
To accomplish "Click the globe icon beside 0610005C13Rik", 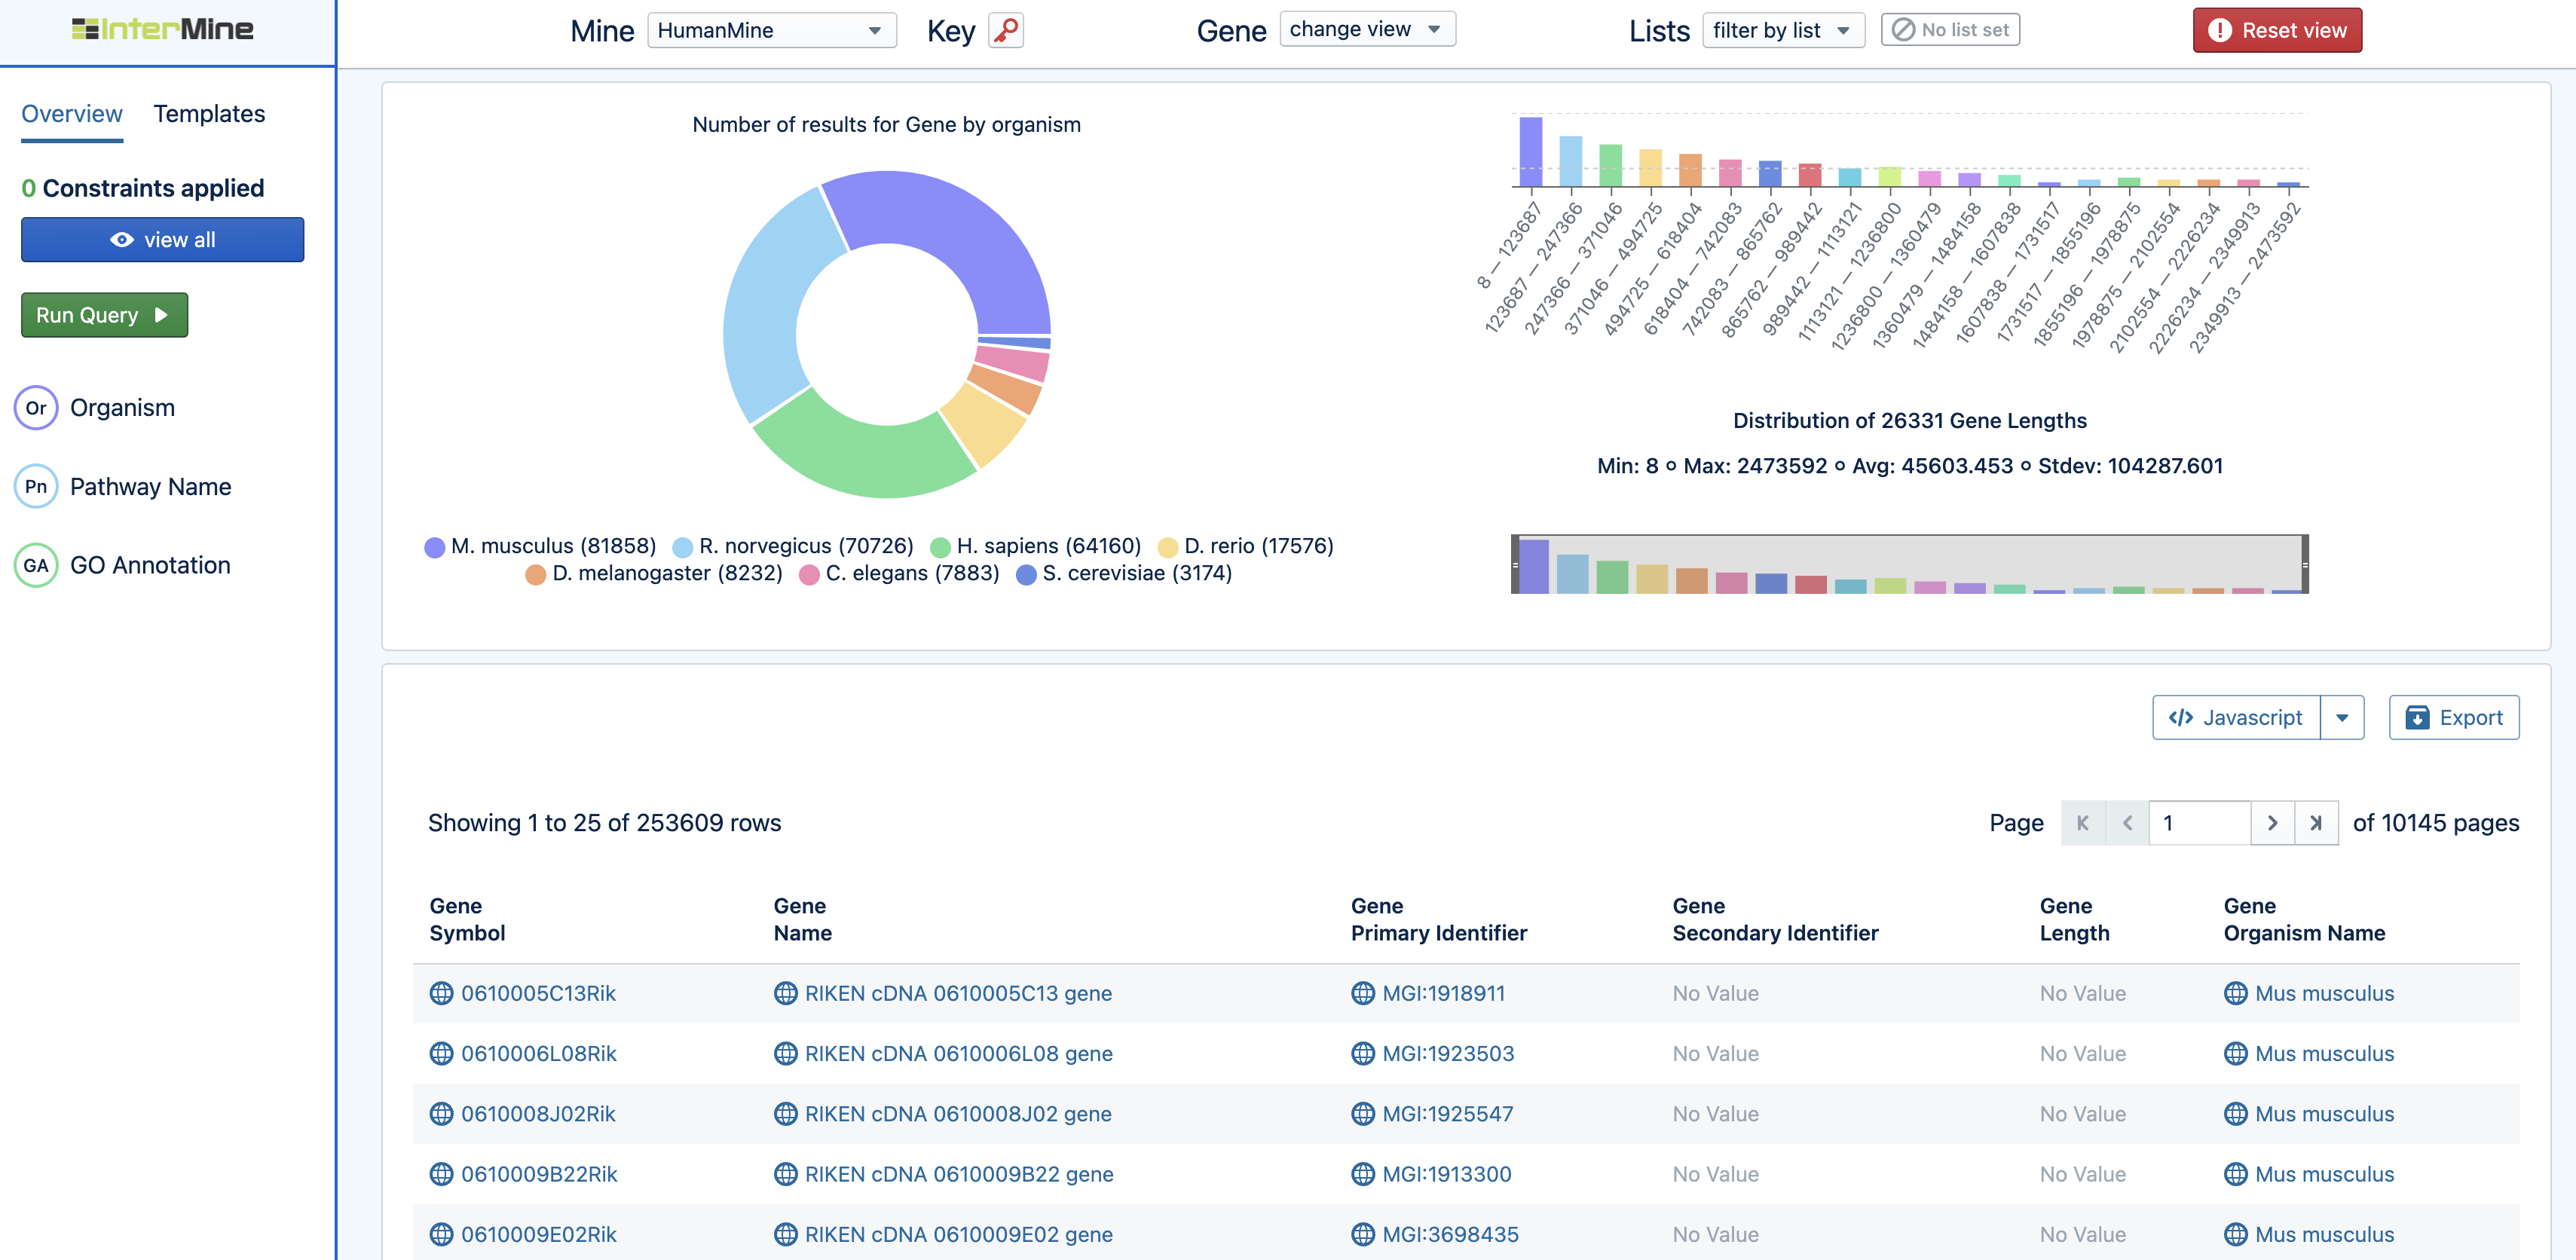I will click(440, 993).
